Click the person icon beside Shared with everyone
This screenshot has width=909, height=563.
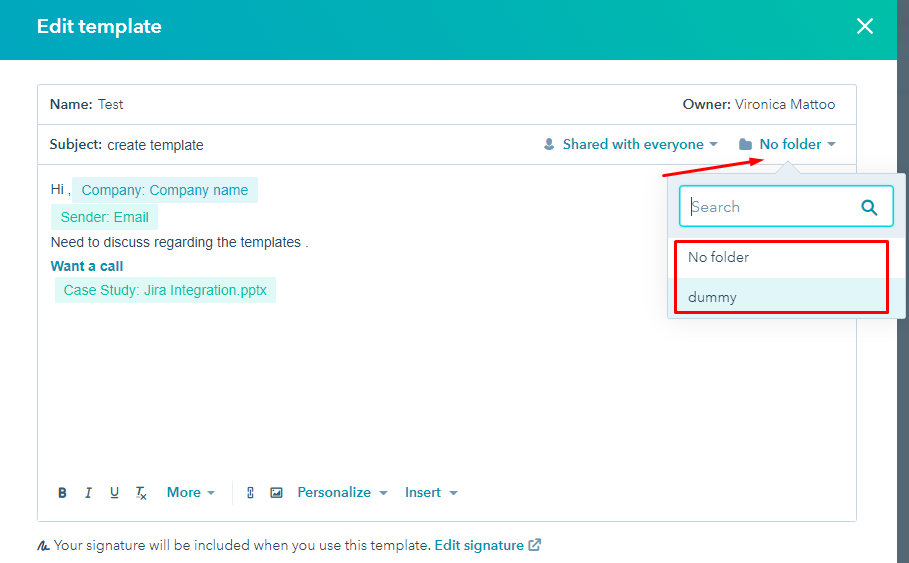click(x=549, y=144)
